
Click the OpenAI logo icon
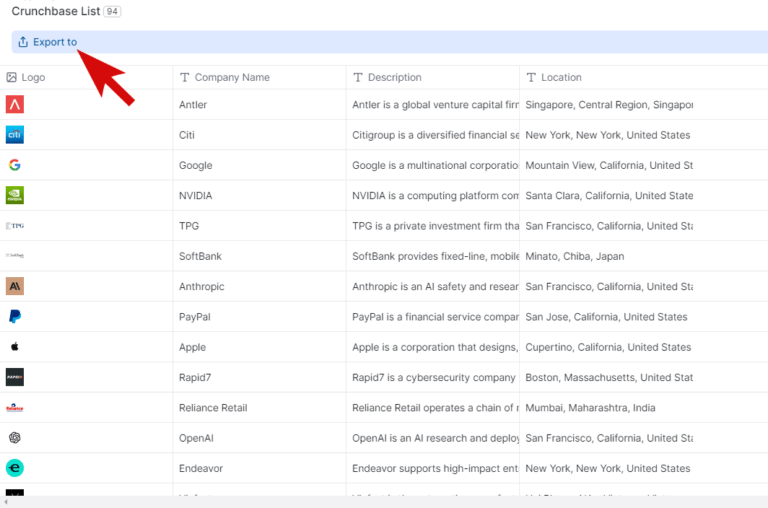coord(15,438)
